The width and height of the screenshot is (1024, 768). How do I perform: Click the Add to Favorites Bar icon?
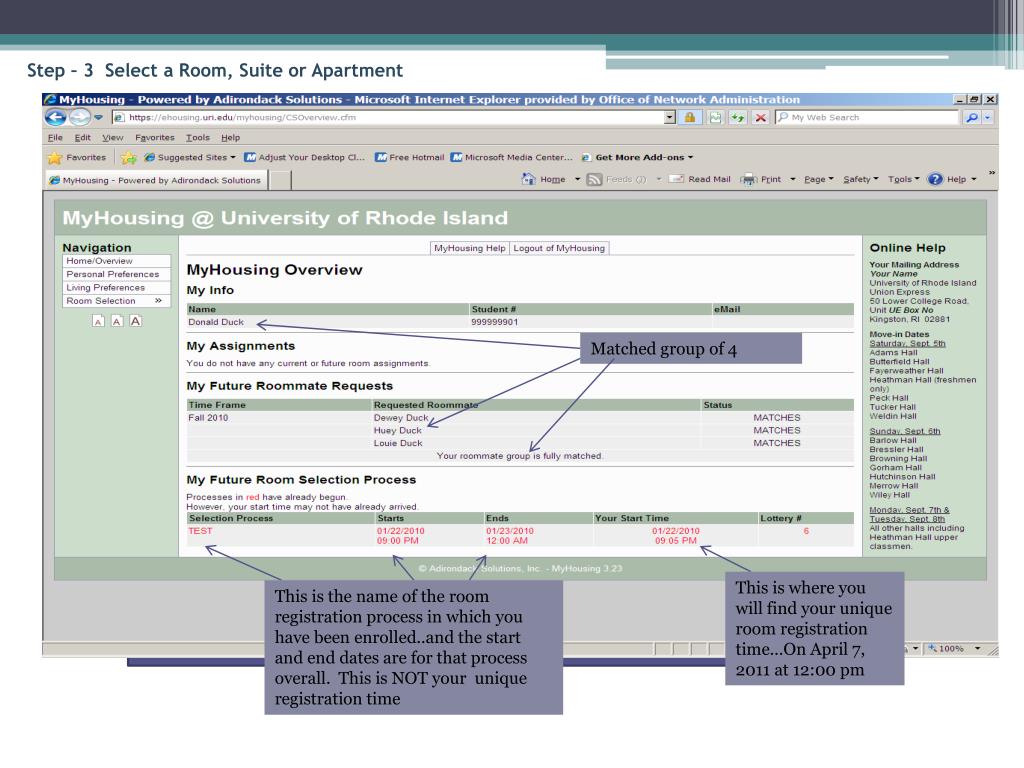129,157
